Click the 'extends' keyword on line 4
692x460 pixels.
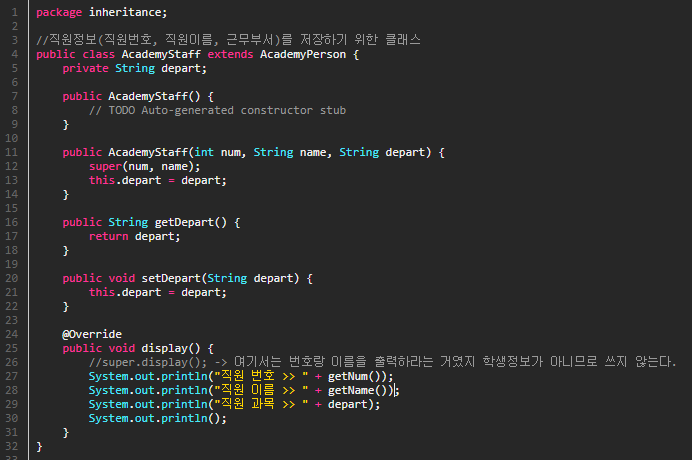coord(230,54)
